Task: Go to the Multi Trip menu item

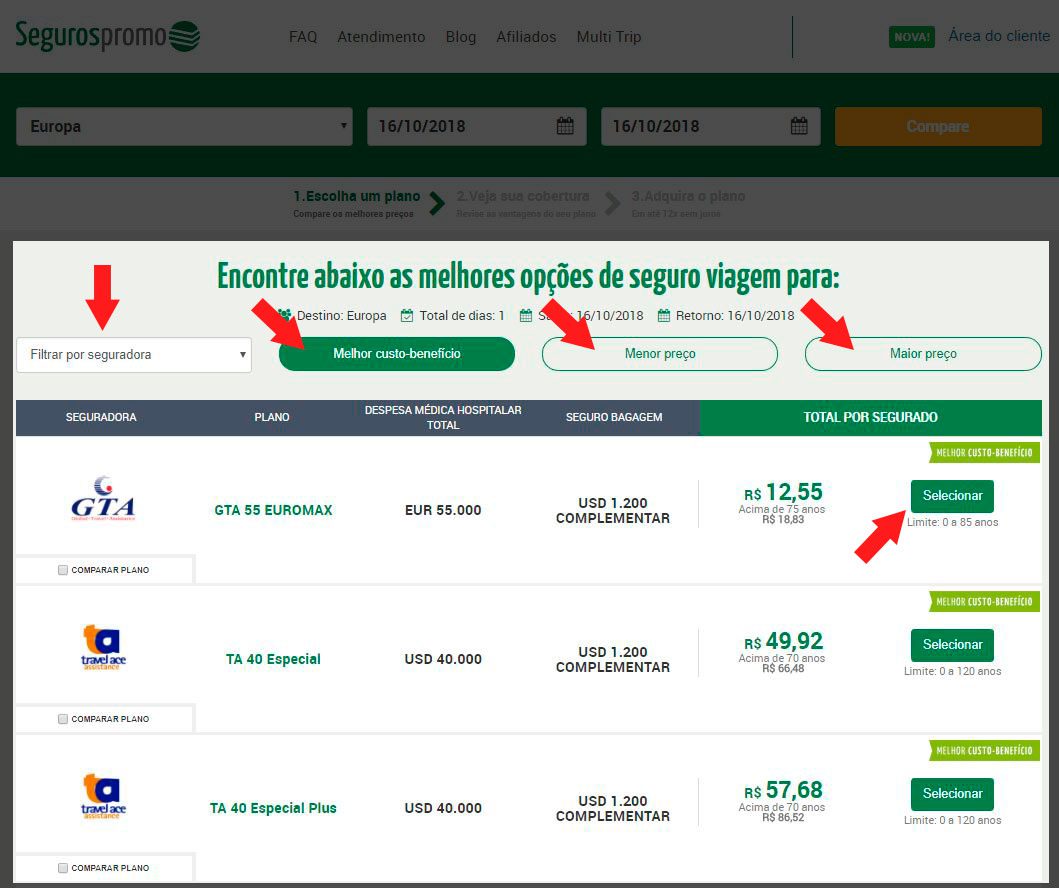Action: (x=609, y=36)
